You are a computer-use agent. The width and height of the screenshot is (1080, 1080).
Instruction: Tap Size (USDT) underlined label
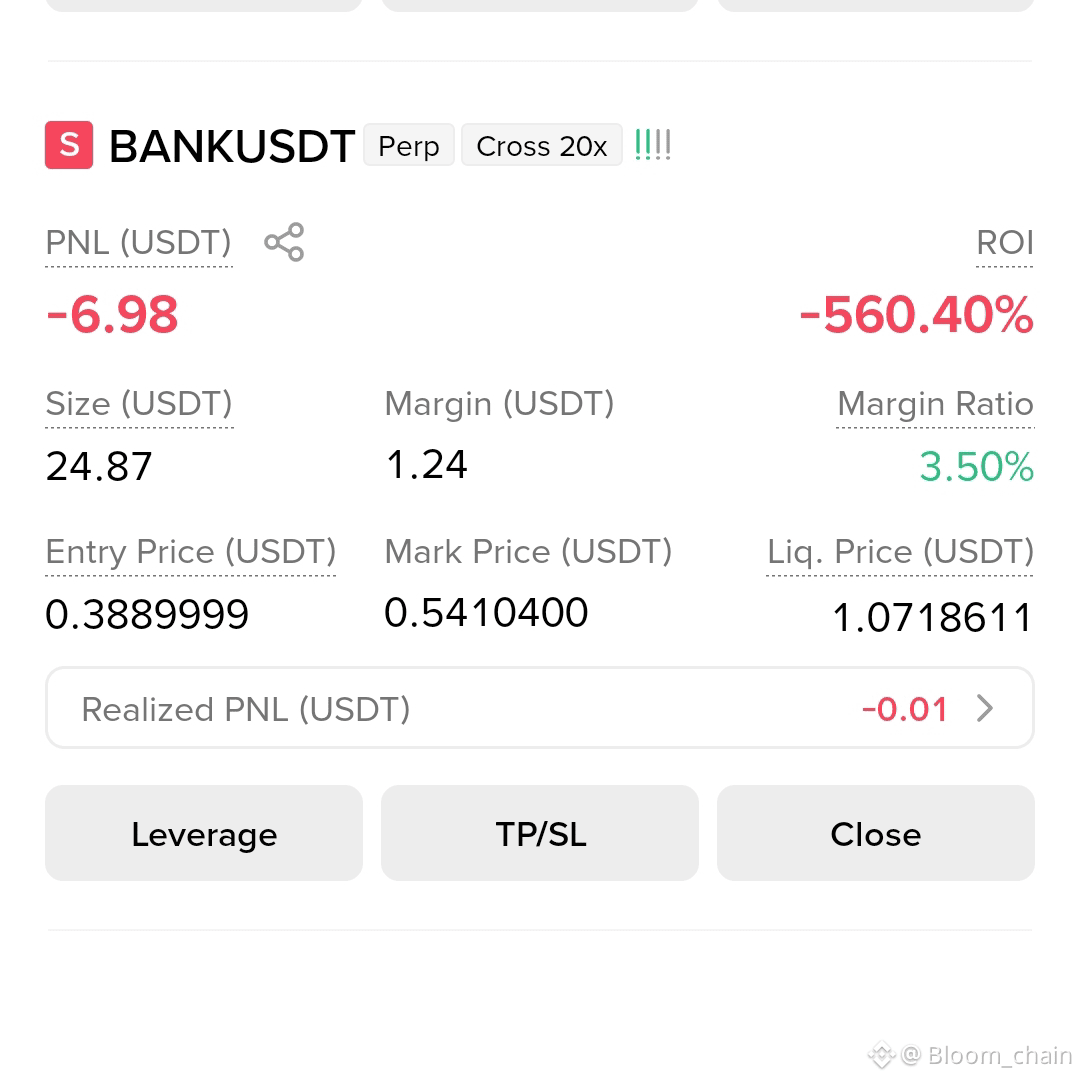pyautogui.click(x=139, y=404)
